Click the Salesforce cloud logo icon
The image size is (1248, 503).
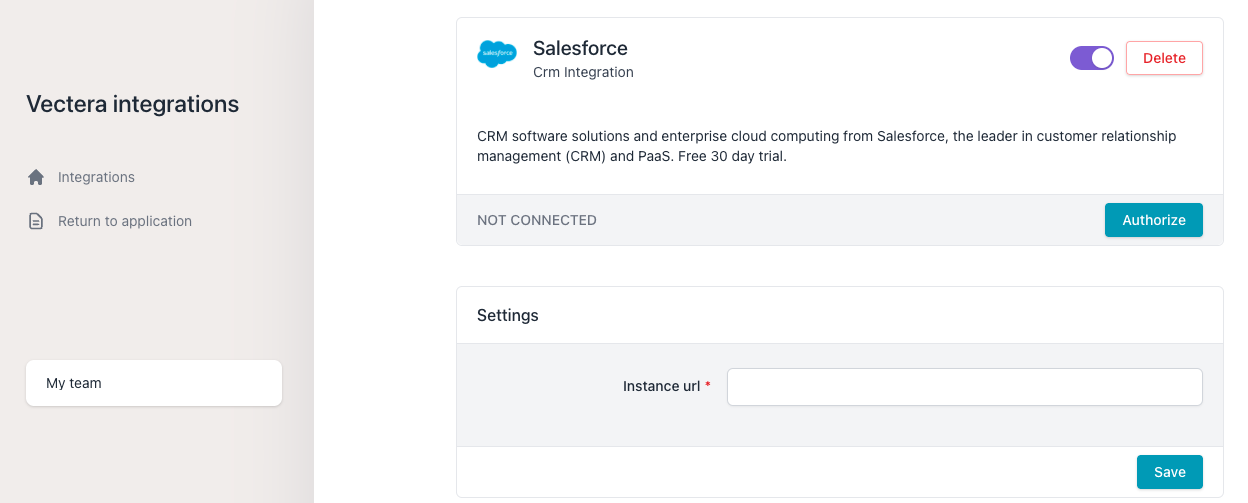click(x=497, y=54)
